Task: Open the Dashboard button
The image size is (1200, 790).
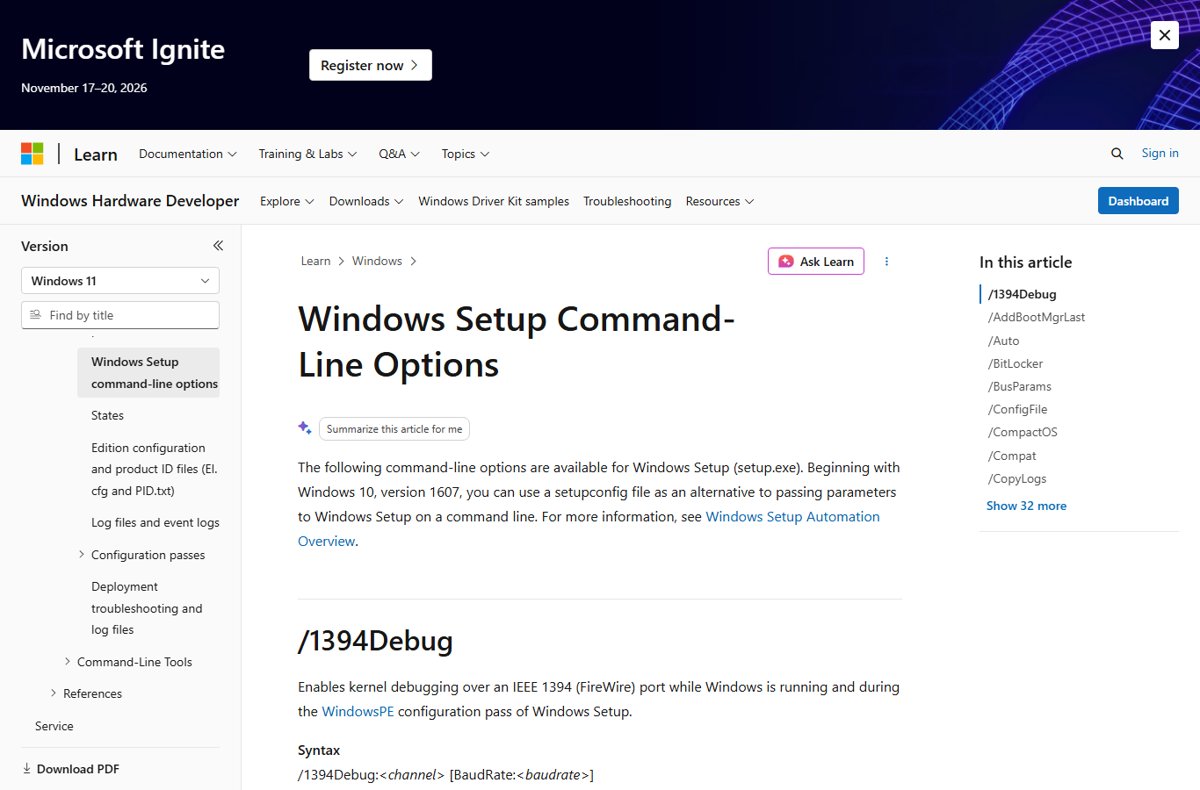Action: 1138,201
